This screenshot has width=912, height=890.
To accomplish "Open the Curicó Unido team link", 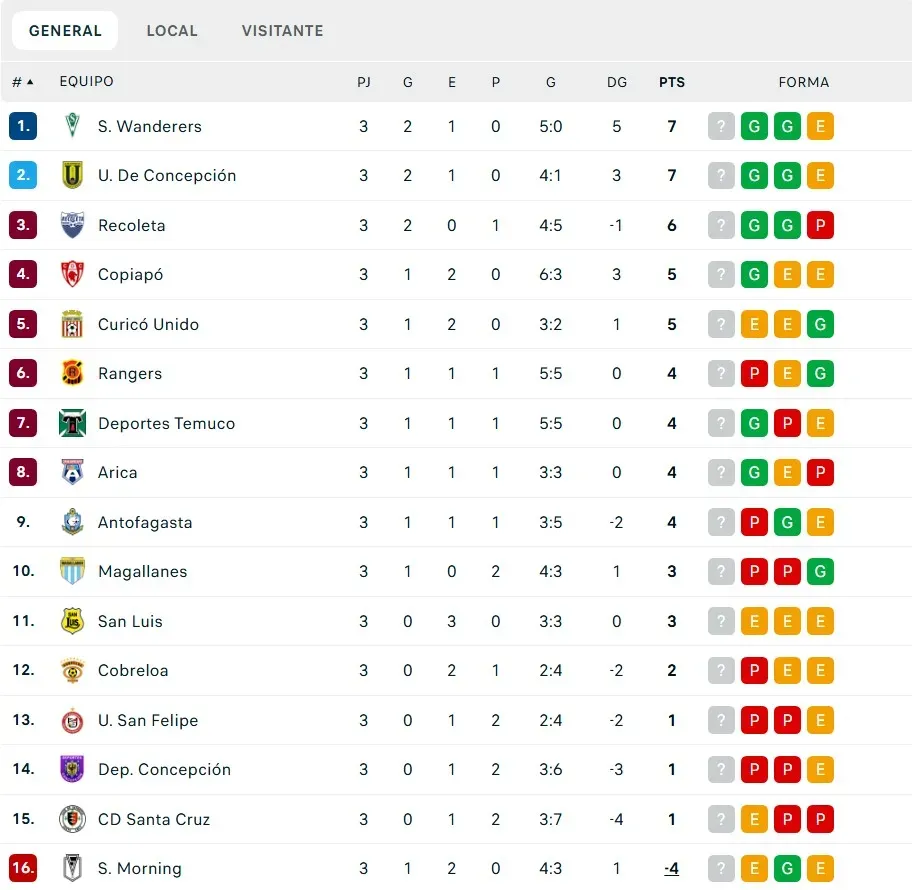I will (x=148, y=324).
